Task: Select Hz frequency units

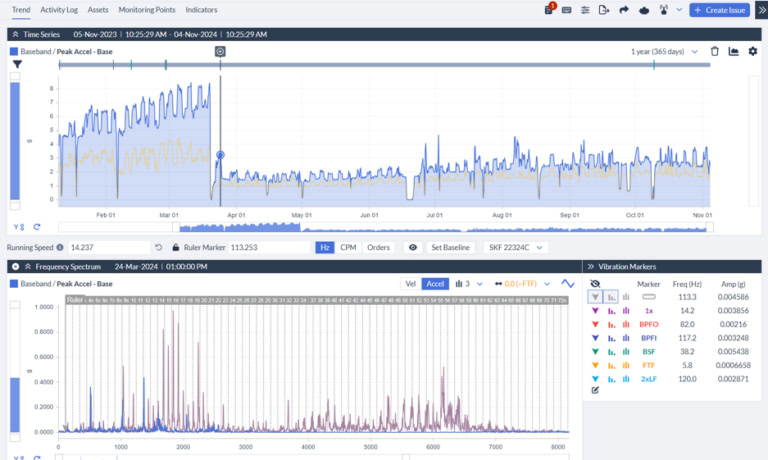Action: 325,247
